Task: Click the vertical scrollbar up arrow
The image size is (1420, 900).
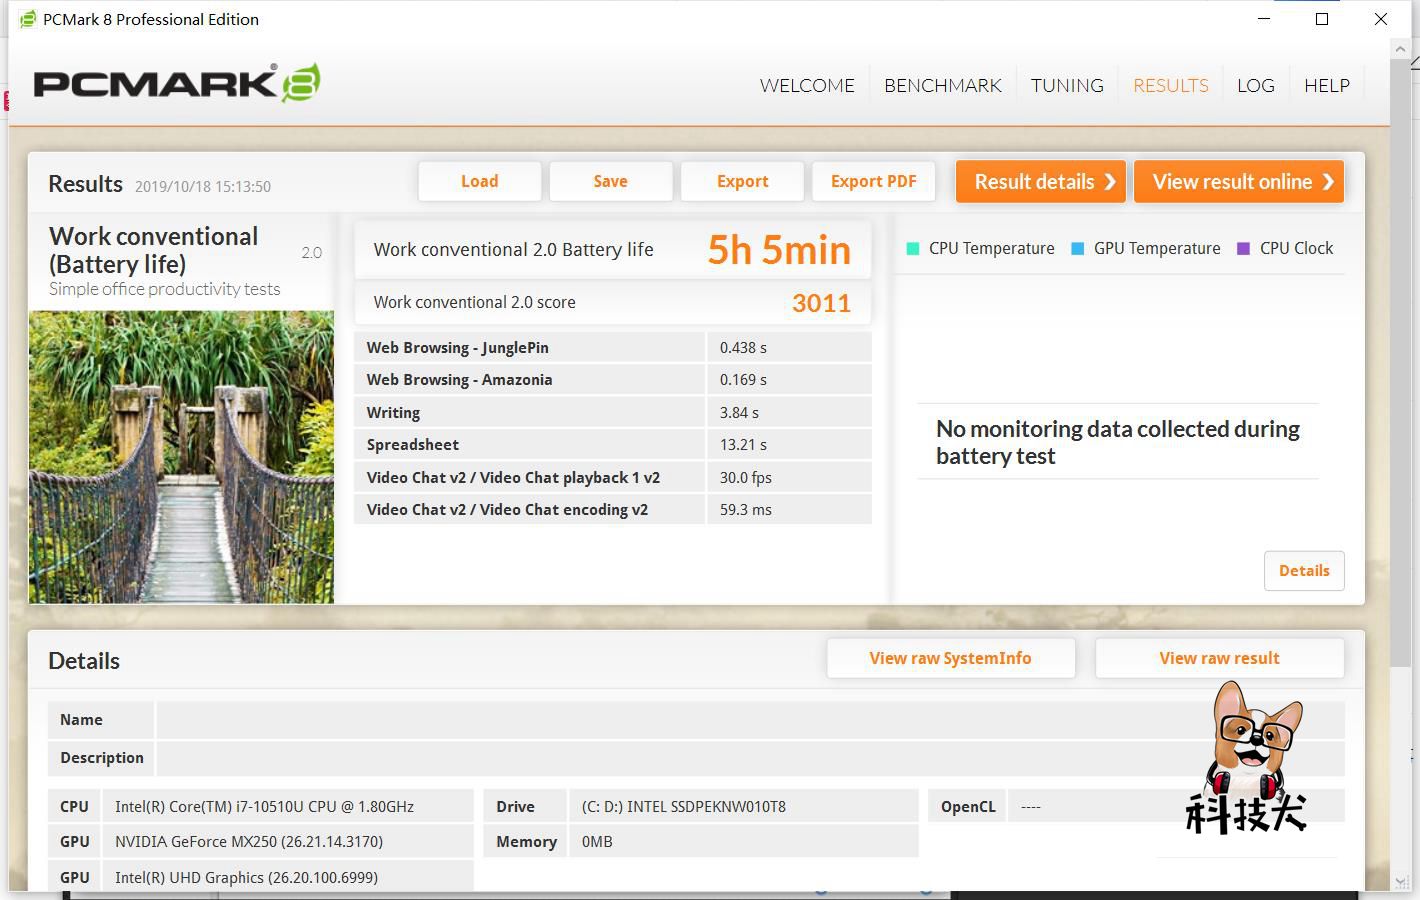Action: tap(1402, 48)
